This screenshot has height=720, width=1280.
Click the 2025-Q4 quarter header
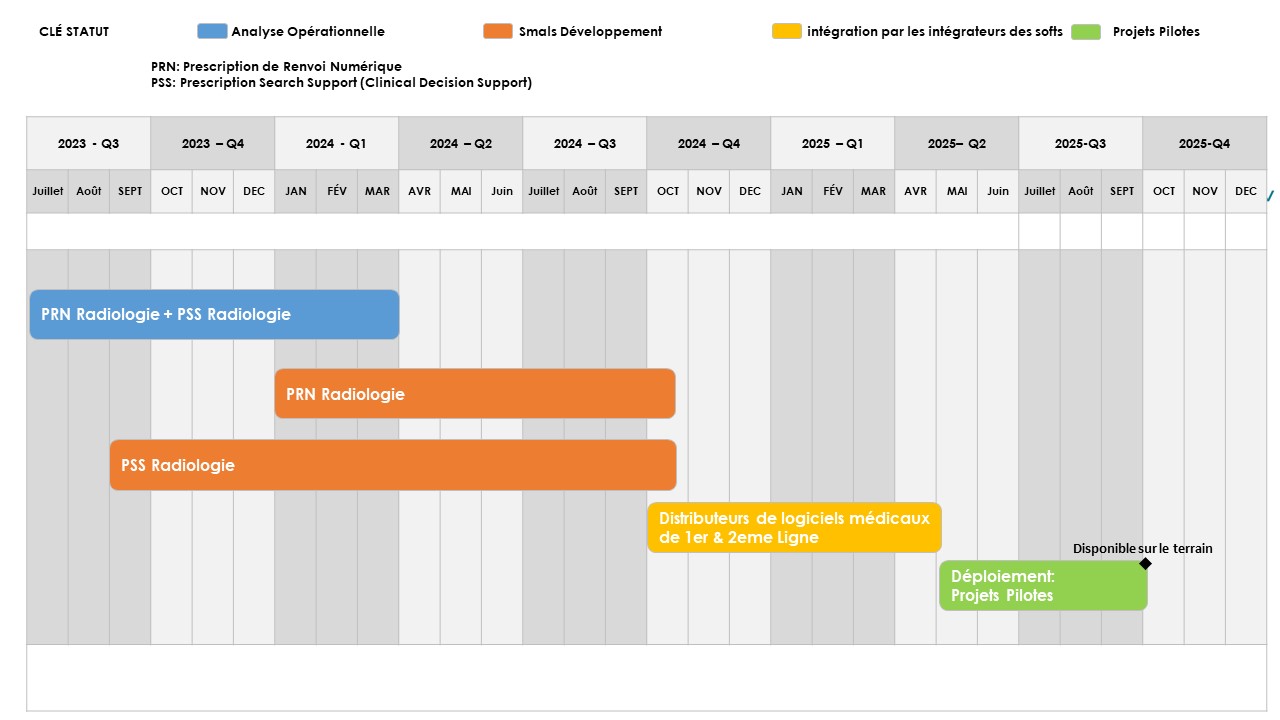click(x=1204, y=143)
